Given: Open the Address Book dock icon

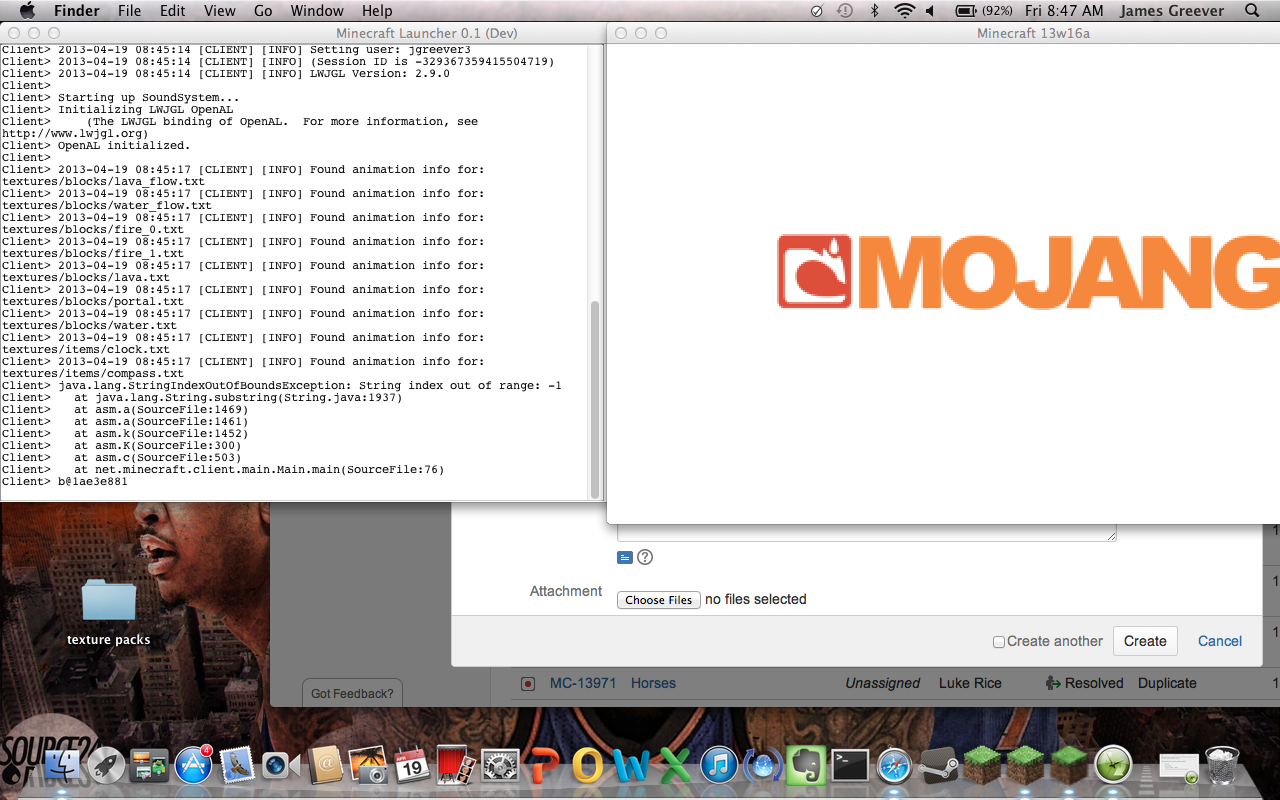Looking at the screenshot, I should [325, 765].
